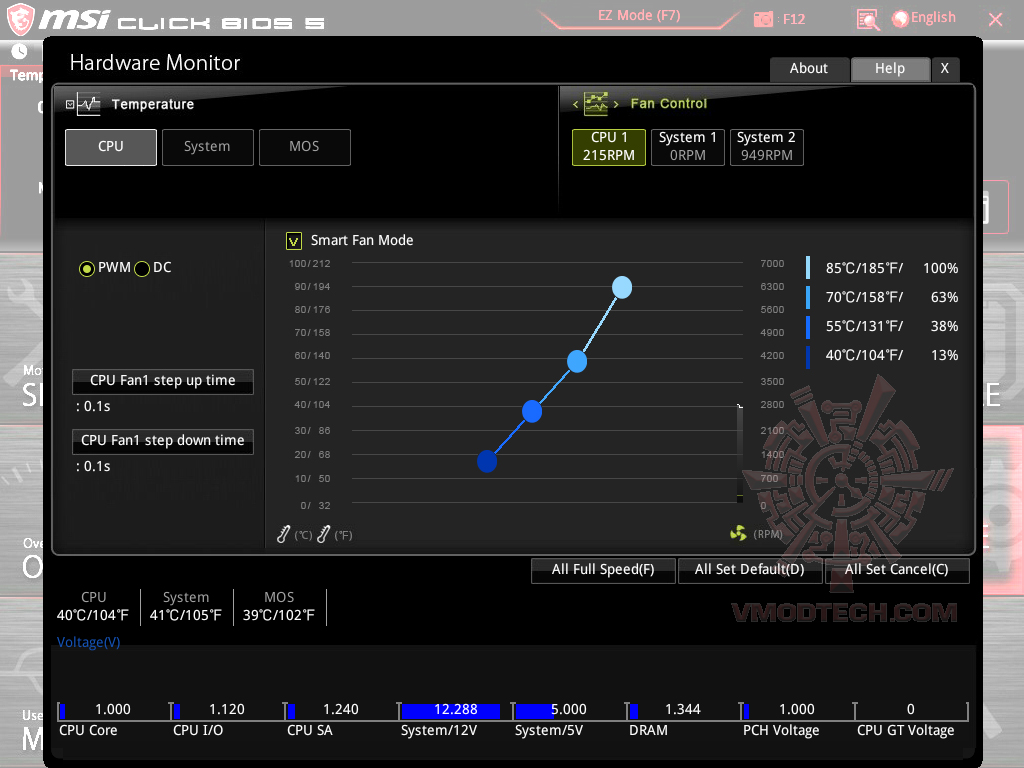Click the green RPM fan icon

coord(738,534)
